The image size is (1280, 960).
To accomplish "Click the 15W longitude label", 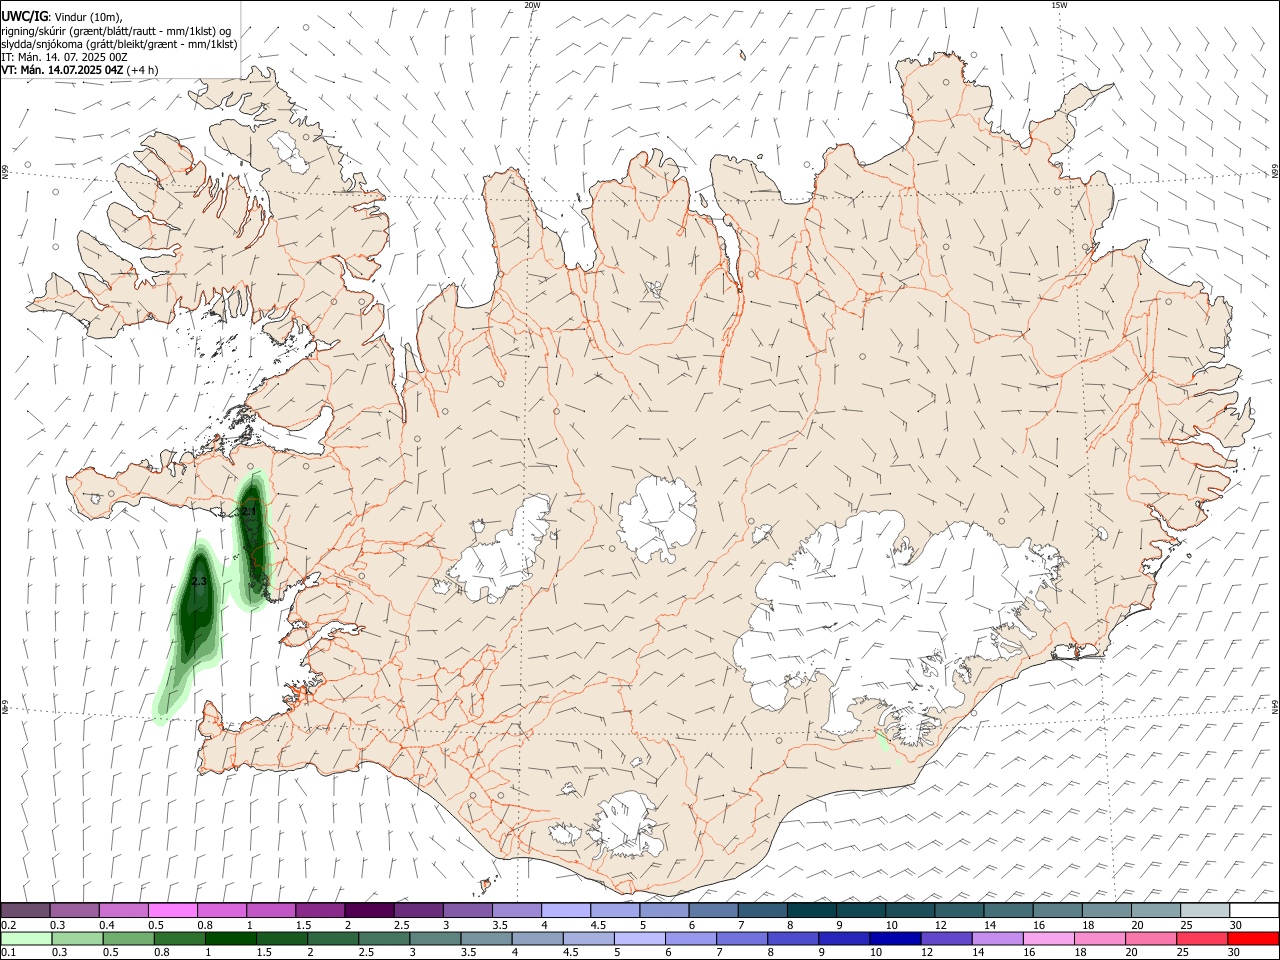I will click(x=1059, y=5).
